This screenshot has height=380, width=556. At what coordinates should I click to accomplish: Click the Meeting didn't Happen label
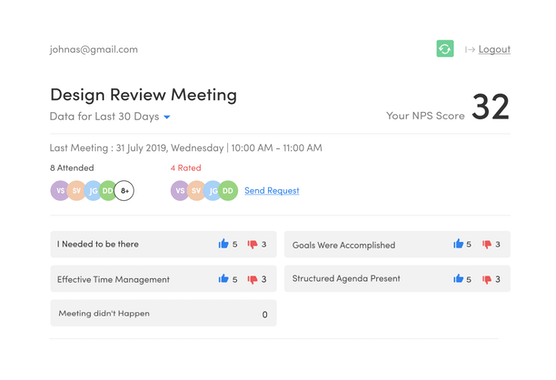[x=104, y=313]
